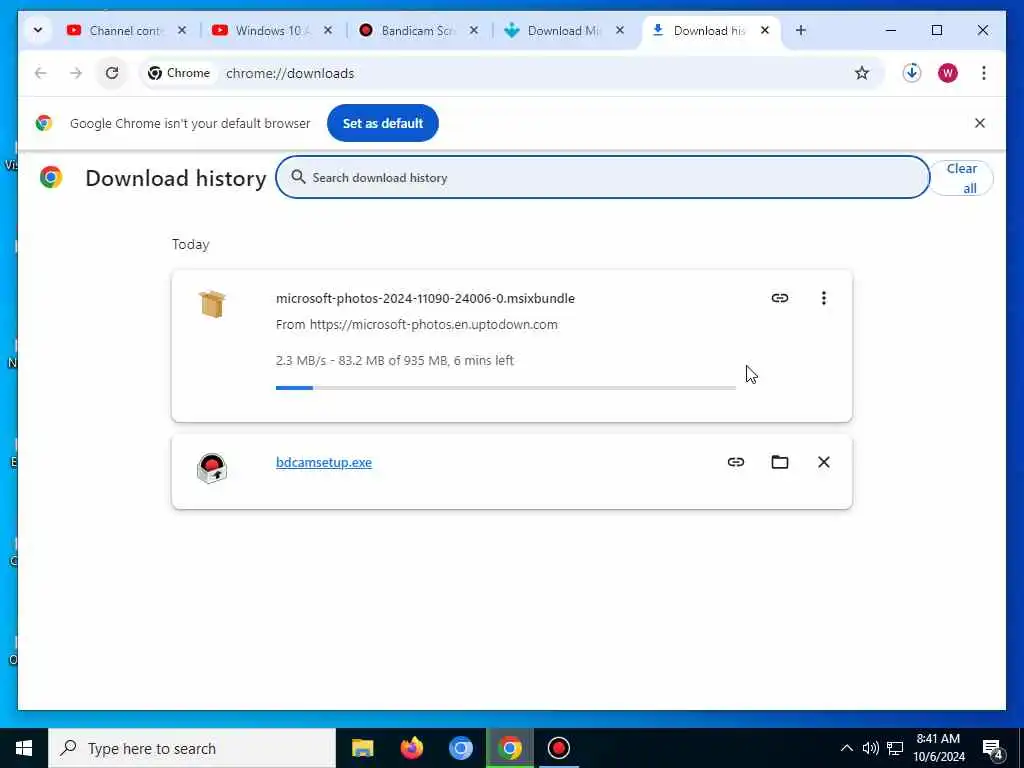Click the Chrome site info chip
Image resolution: width=1024 pixels, height=768 pixels.
click(x=178, y=73)
